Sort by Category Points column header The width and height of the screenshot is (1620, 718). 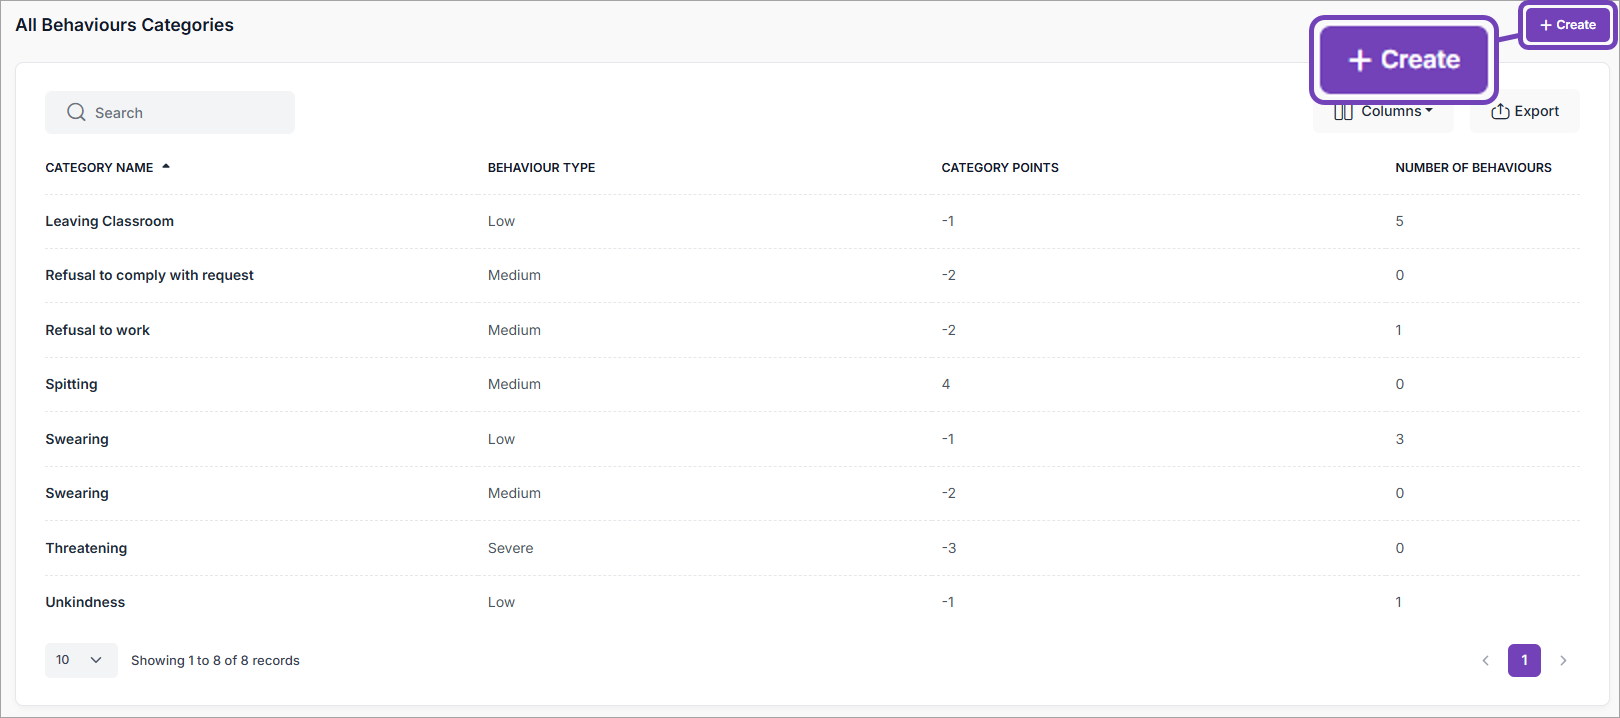999,168
